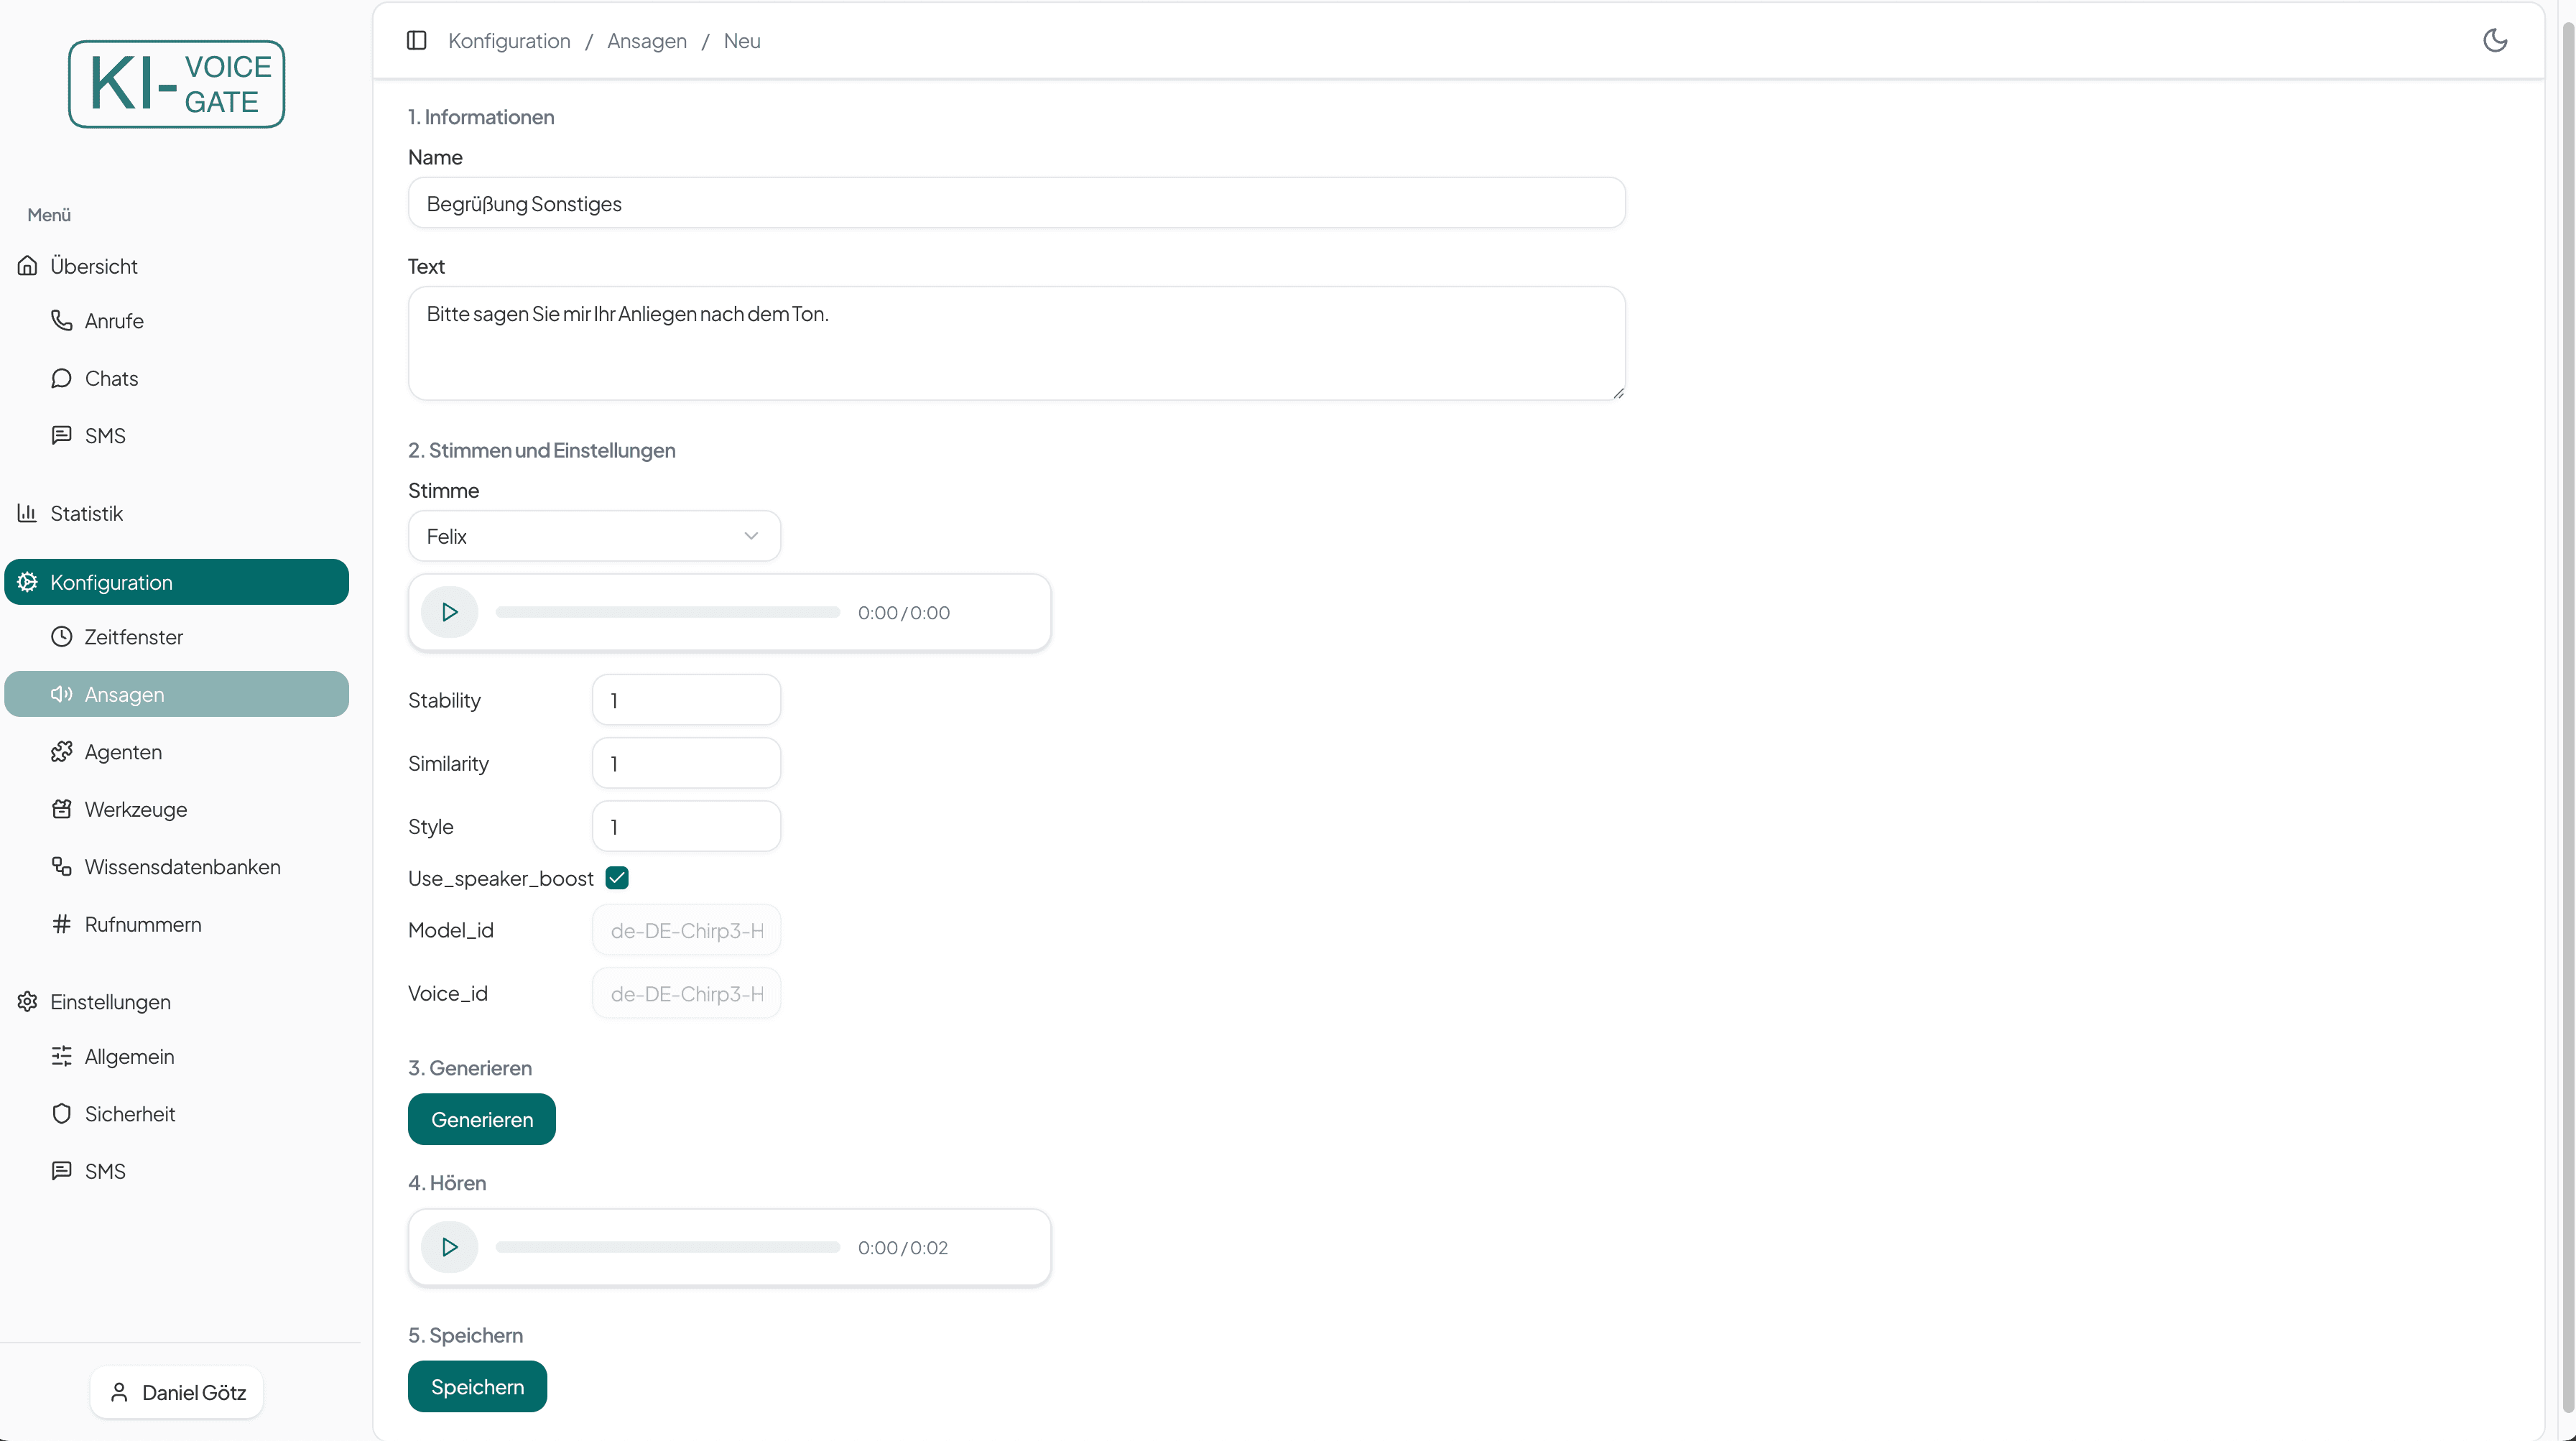
Task: Click the Agenten puzzle icon
Action: [x=62, y=752]
